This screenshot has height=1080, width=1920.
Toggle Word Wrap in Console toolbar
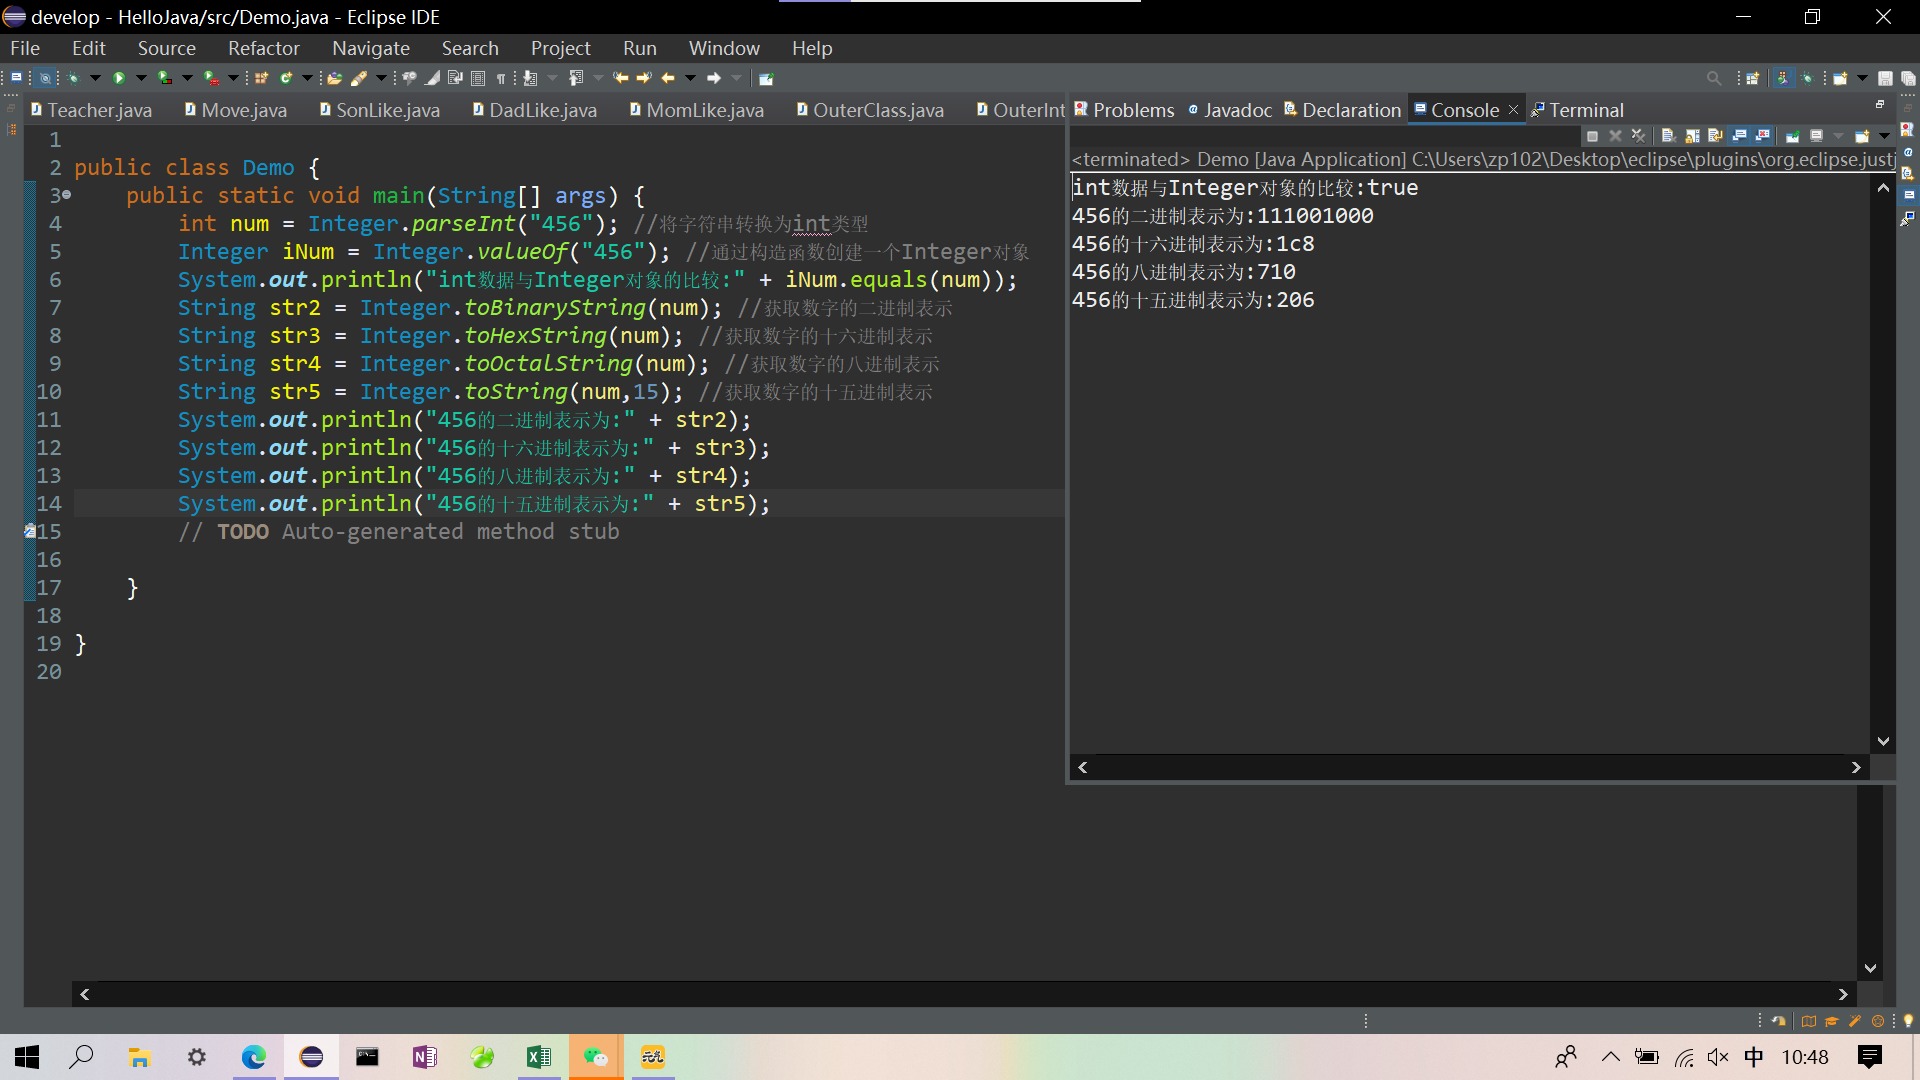pos(1715,136)
